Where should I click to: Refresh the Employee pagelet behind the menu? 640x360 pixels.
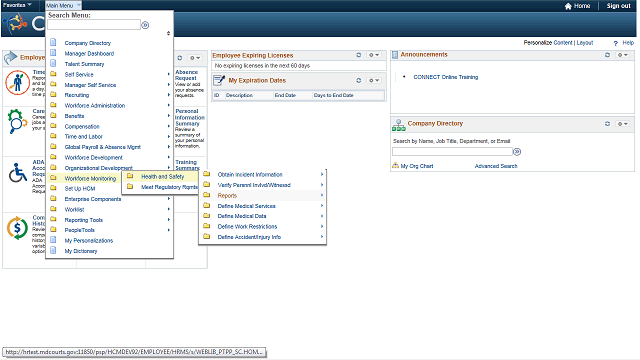click(x=180, y=58)
